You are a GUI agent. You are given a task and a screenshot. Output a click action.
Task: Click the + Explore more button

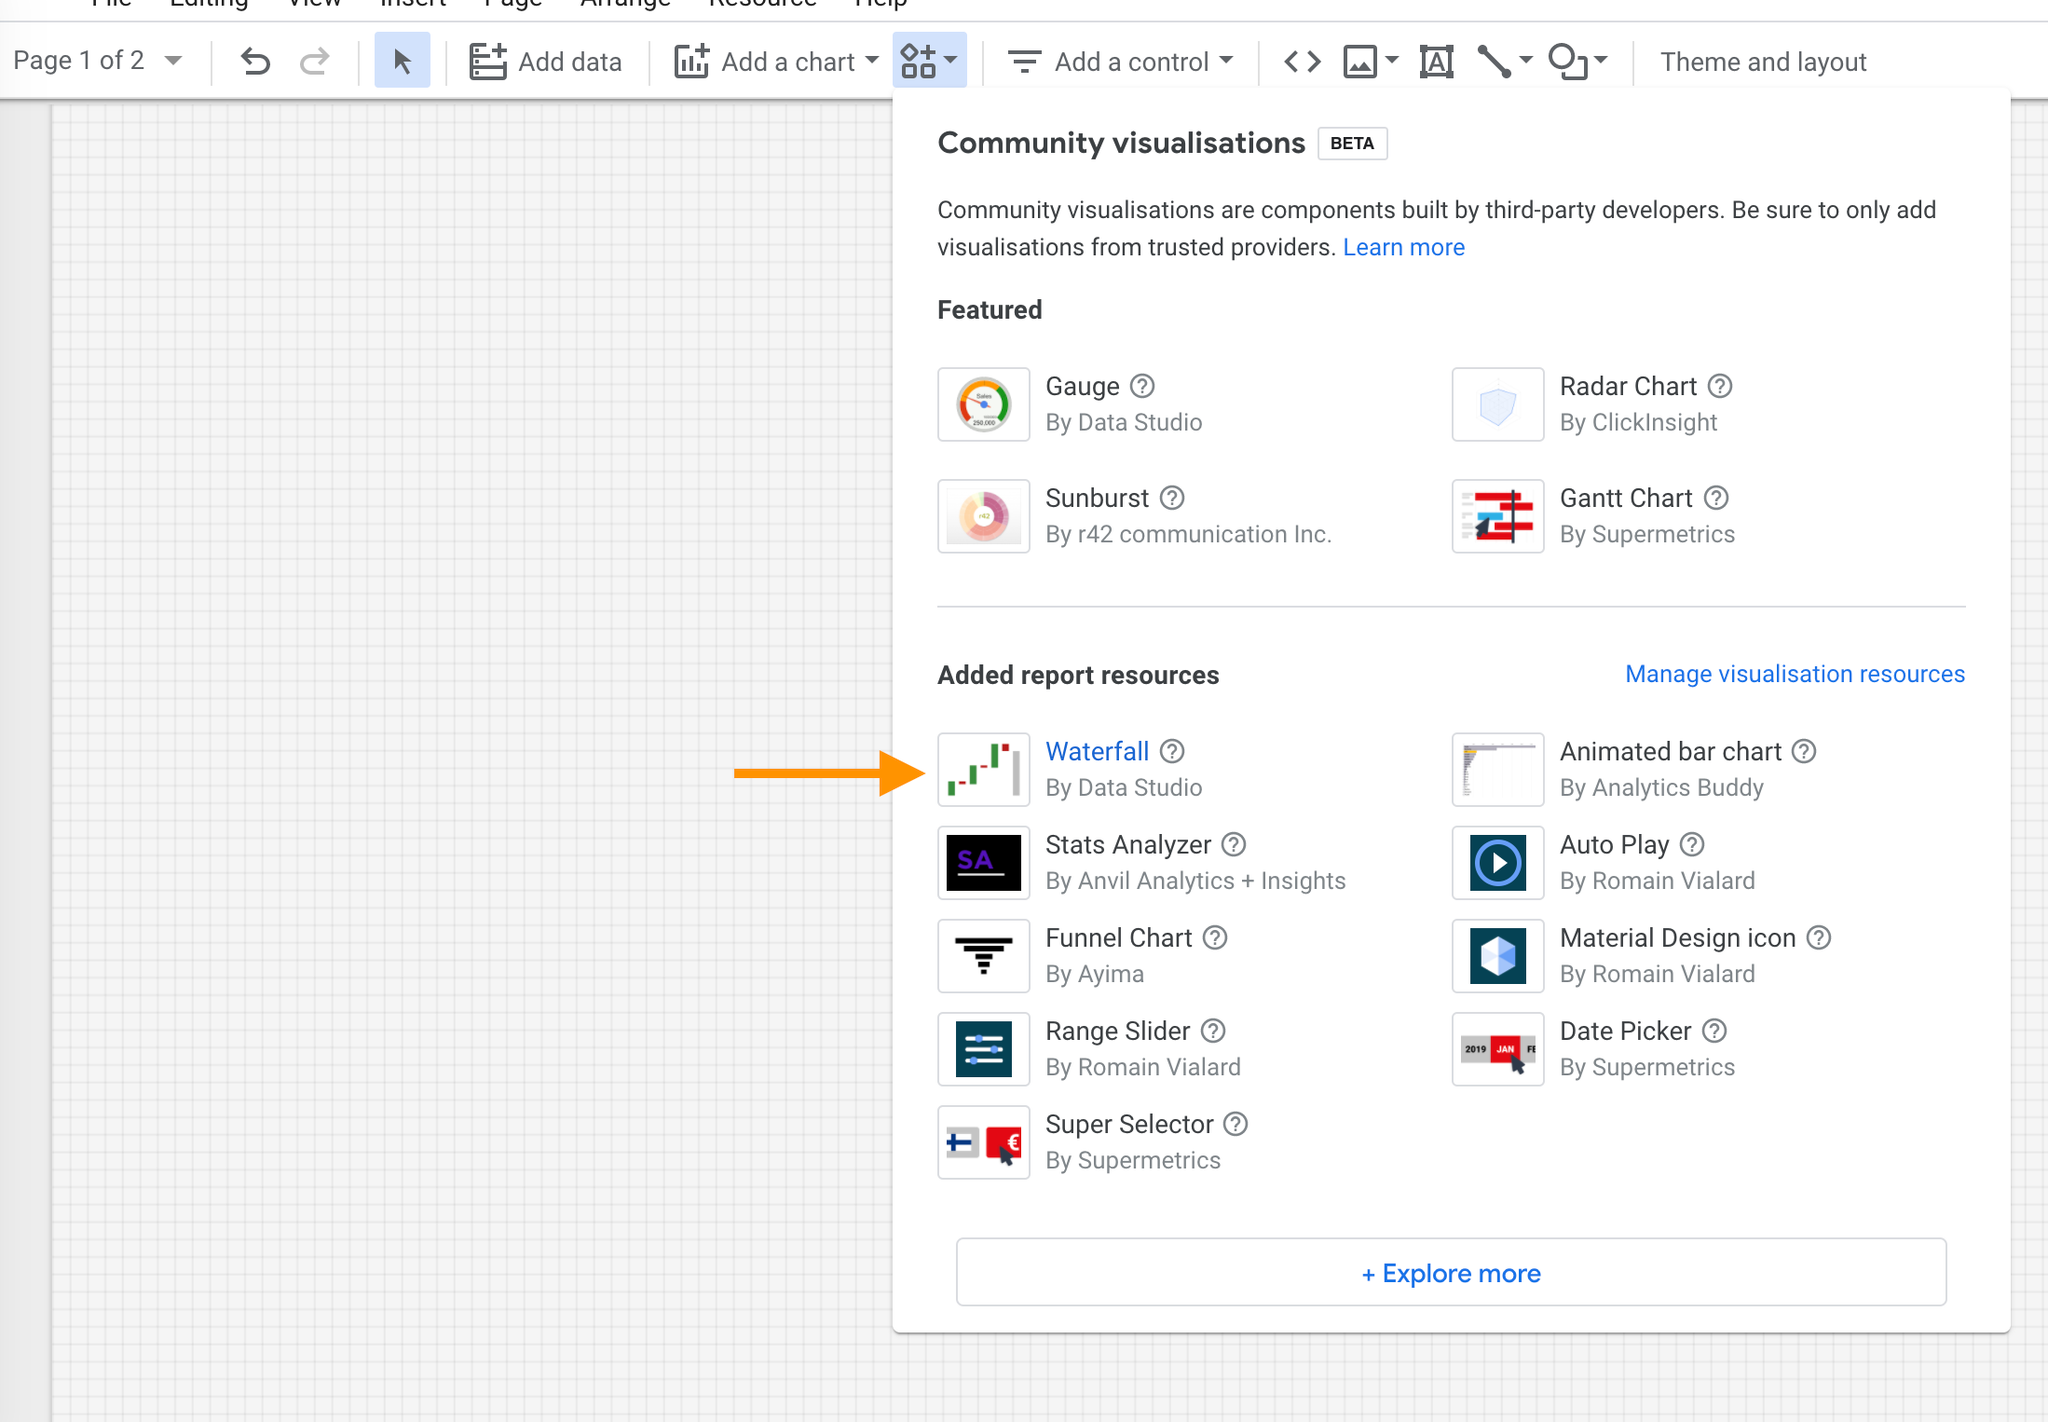tap(1451, 1272)
